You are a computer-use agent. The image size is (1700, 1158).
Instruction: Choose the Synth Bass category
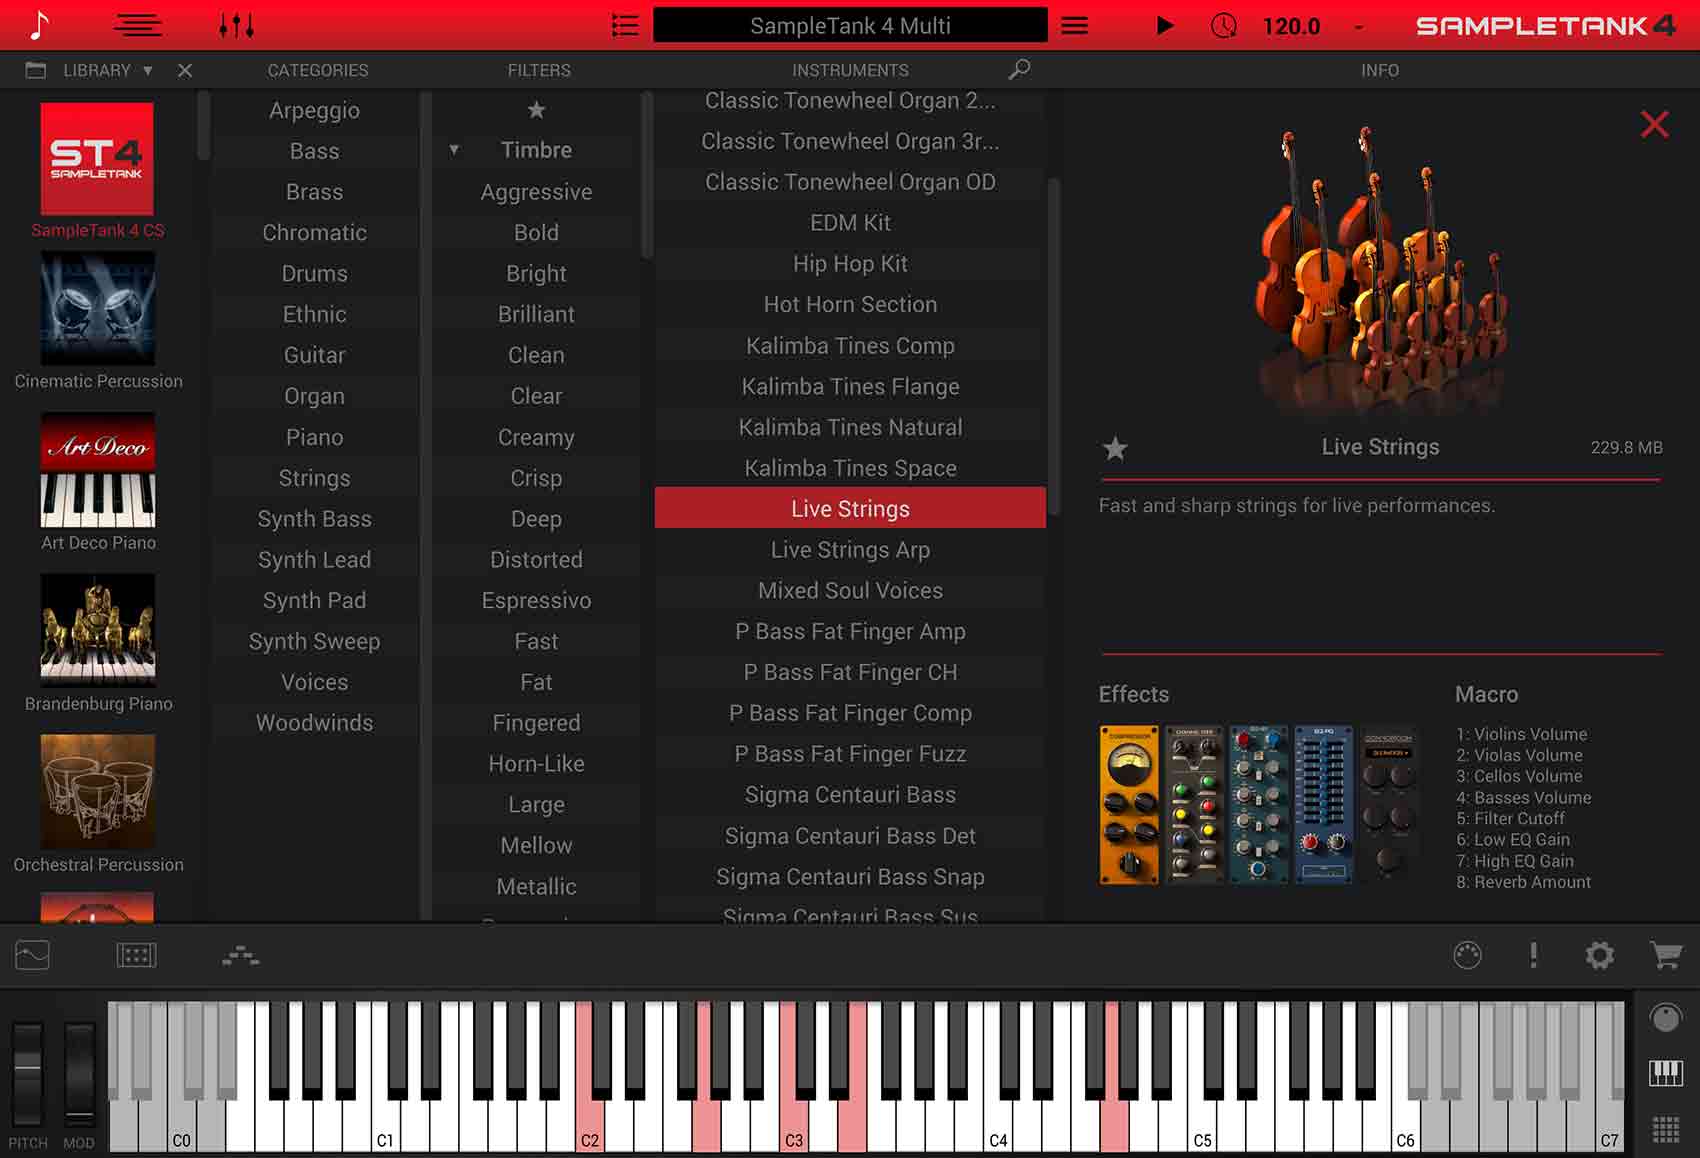pos(314,519)
